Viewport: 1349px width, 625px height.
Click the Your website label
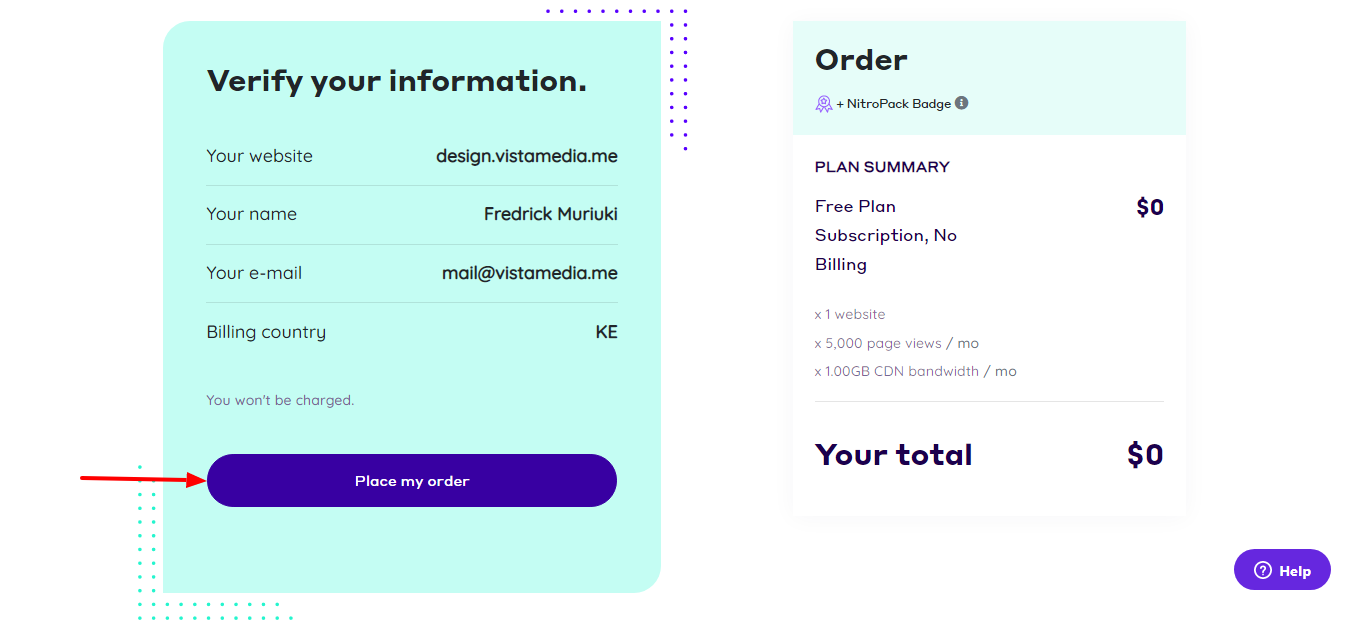[259, 156]
